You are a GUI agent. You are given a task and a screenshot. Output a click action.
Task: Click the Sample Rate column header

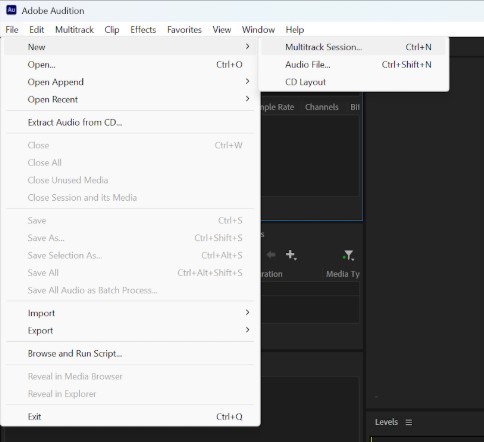tap(278, 107)
